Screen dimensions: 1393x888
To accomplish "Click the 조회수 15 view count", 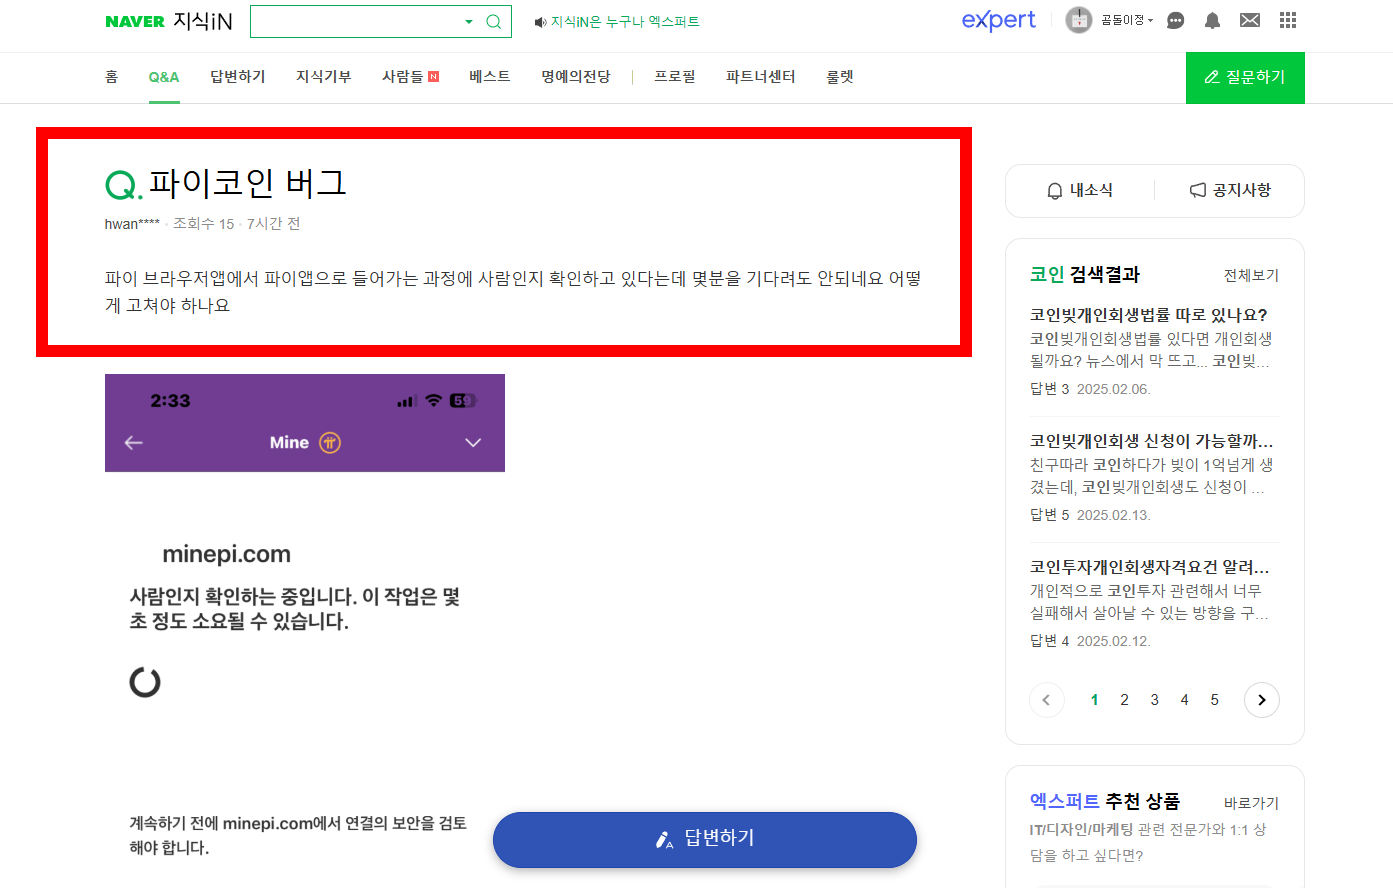I will tap(204, 224).
